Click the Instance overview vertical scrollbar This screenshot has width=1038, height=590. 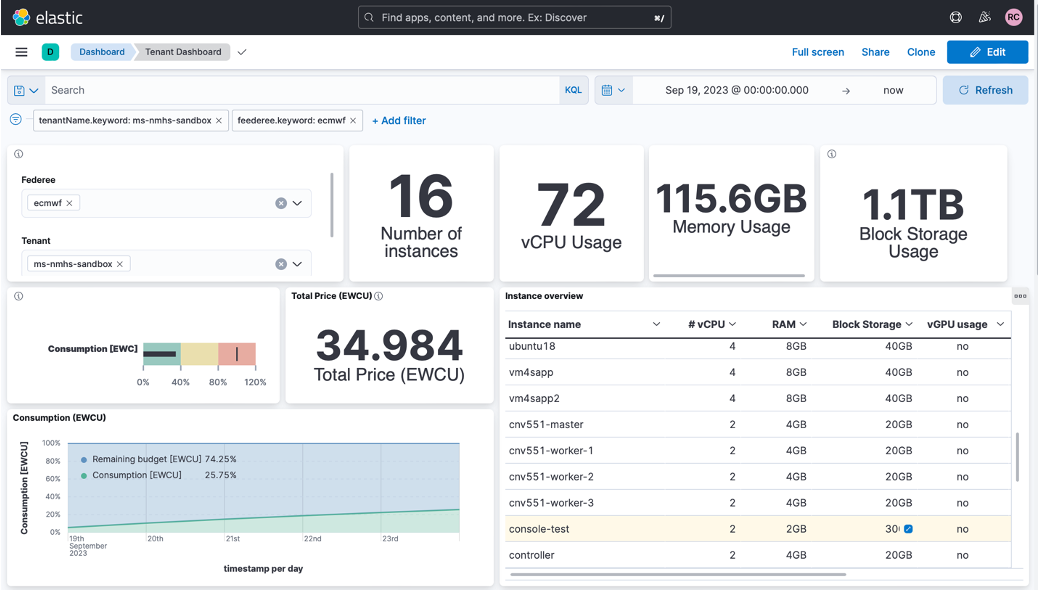(1017, 458)
